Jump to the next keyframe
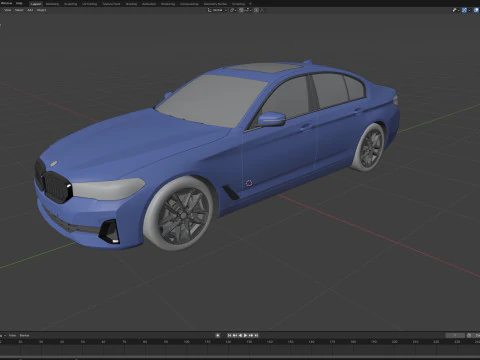Viewport: 480px width, 360px height. click(x=251, y=335)
